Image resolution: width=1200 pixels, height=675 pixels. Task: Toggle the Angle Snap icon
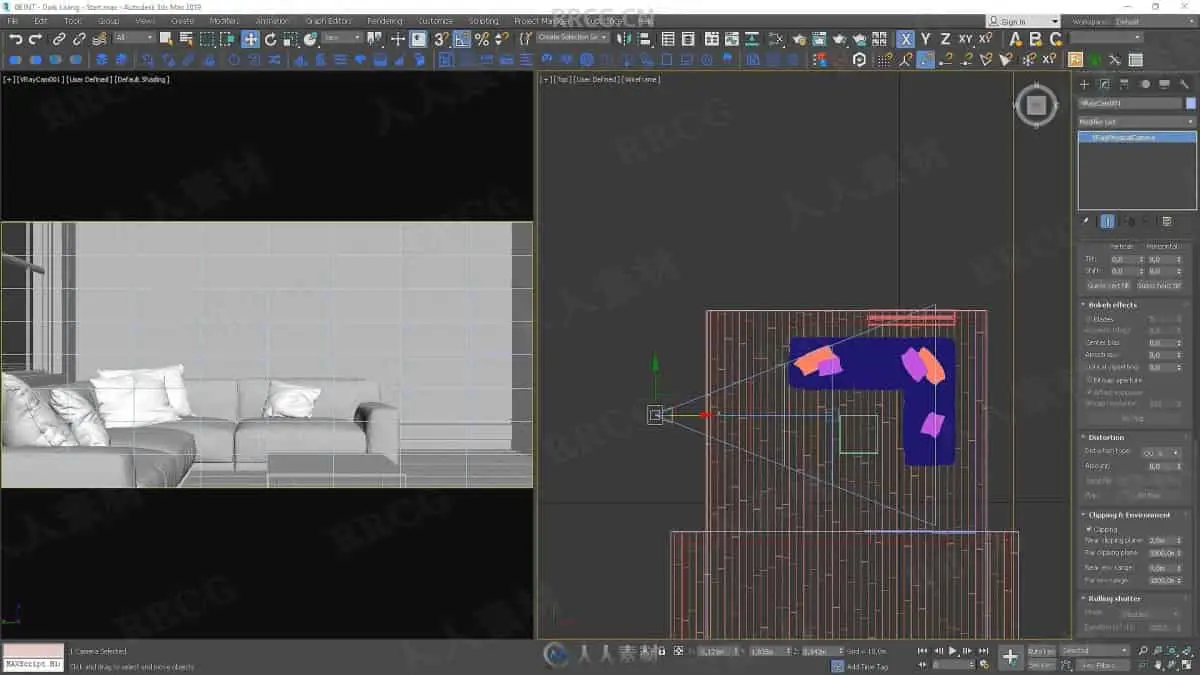coord(461,39)
